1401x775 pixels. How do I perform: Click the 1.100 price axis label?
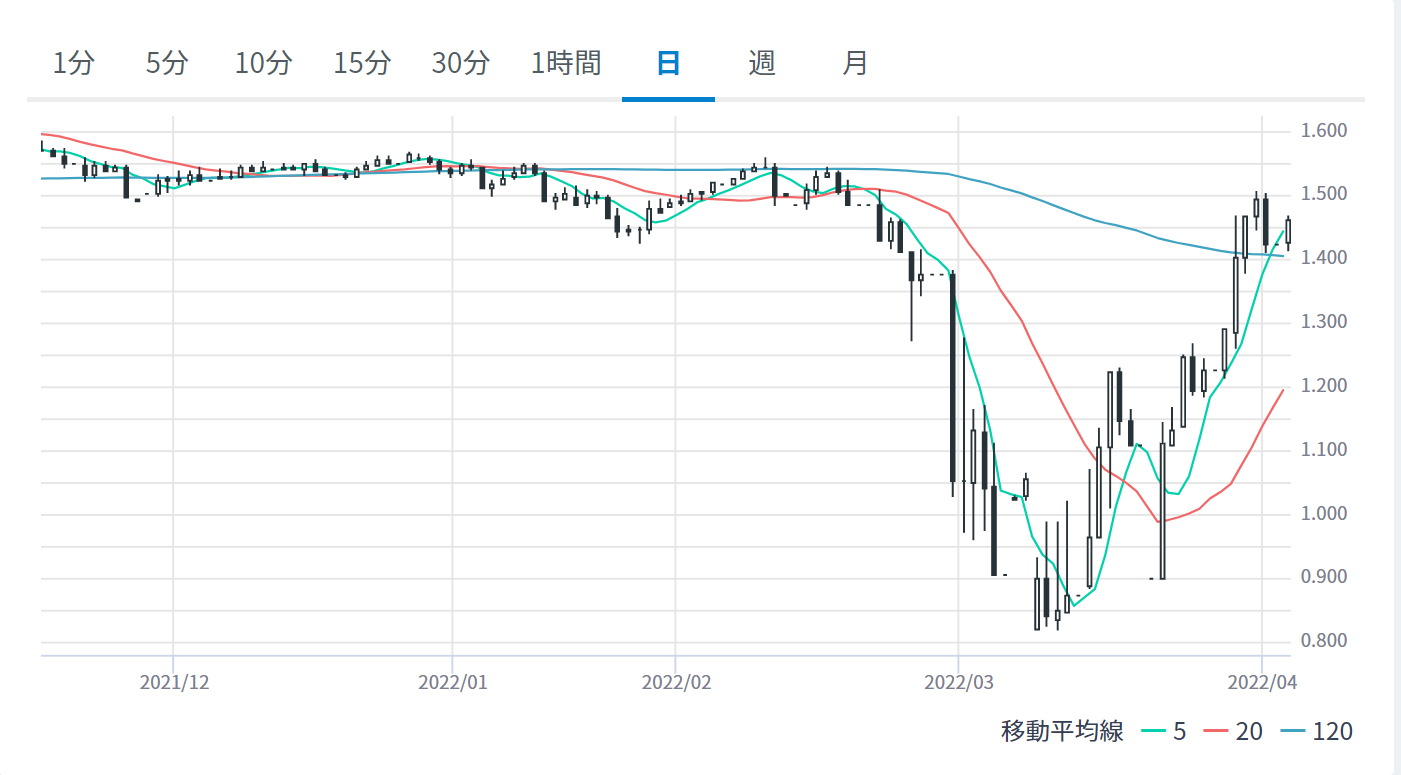(1325, 451)
